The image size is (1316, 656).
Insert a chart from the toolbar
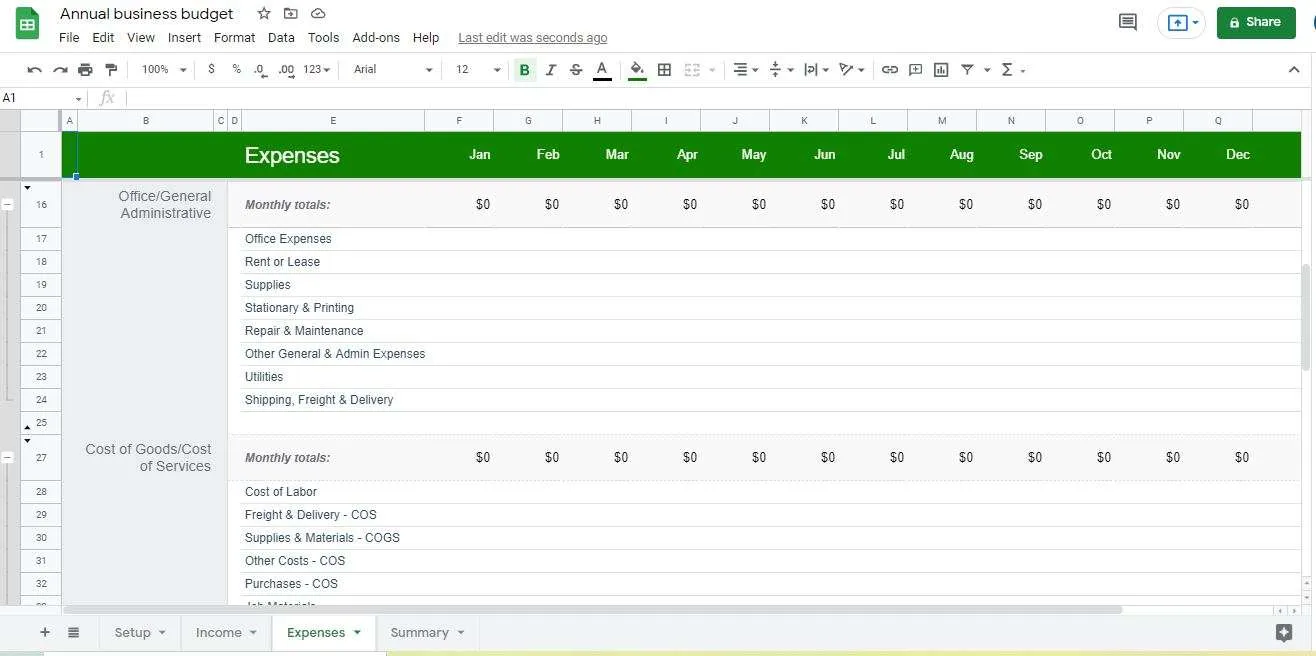coord(941,70)
